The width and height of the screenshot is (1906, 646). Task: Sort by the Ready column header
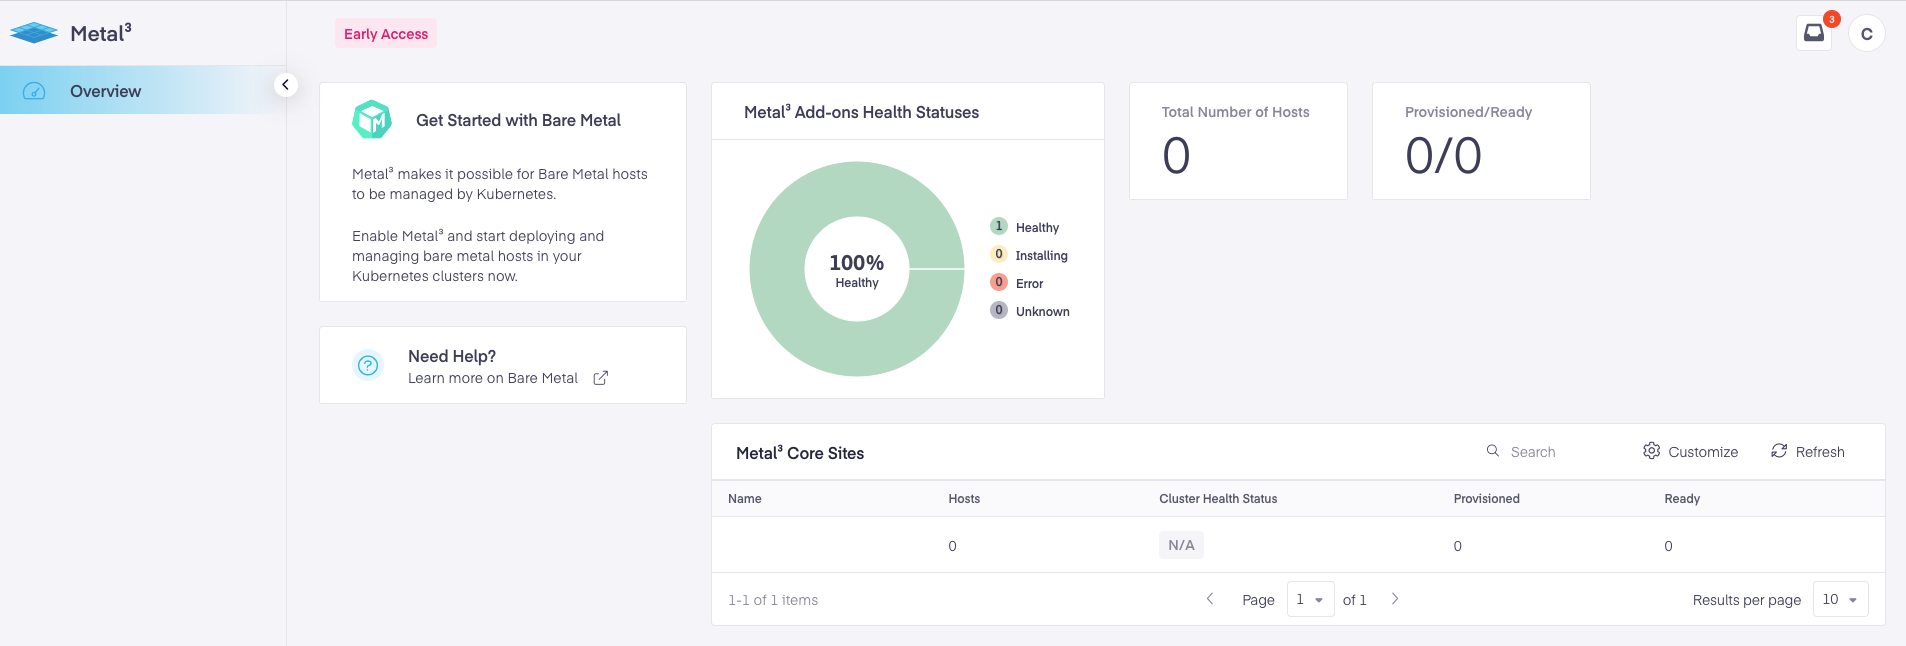(x=1682, y=499)
